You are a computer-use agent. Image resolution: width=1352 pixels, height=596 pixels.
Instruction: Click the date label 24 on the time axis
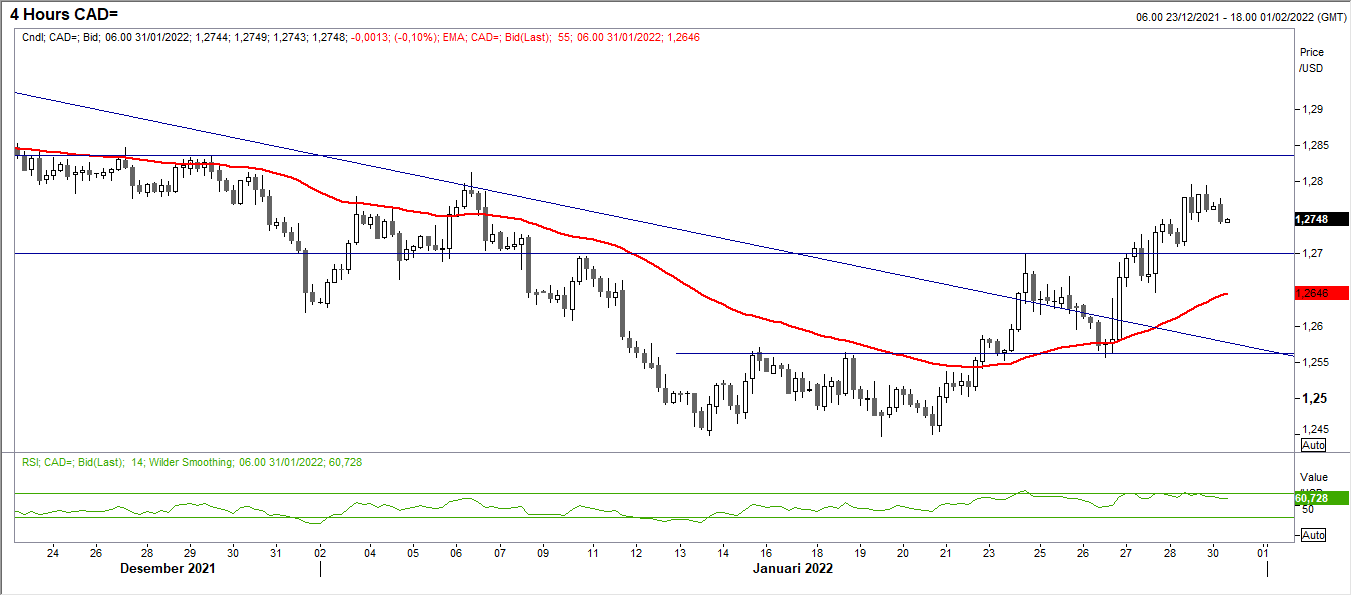point(52,553)
